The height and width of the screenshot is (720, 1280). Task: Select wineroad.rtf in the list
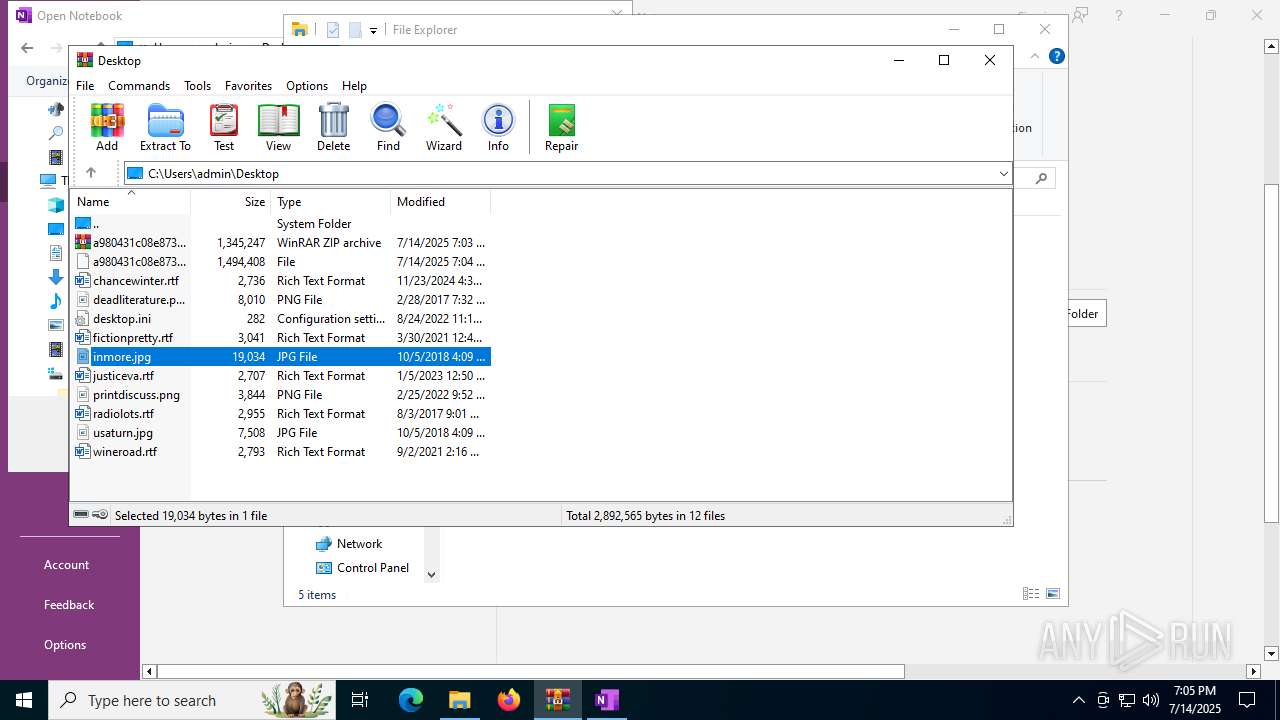tap(281, 452)
